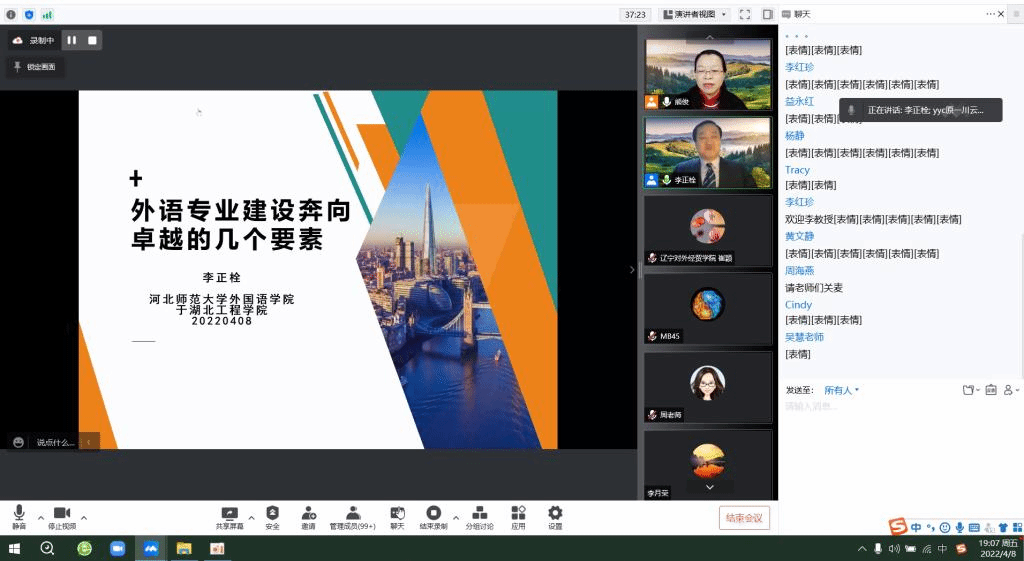Screen dimensions: 1024x561
Task: Mute microphone with 静音 button
Action: (19, 517)
